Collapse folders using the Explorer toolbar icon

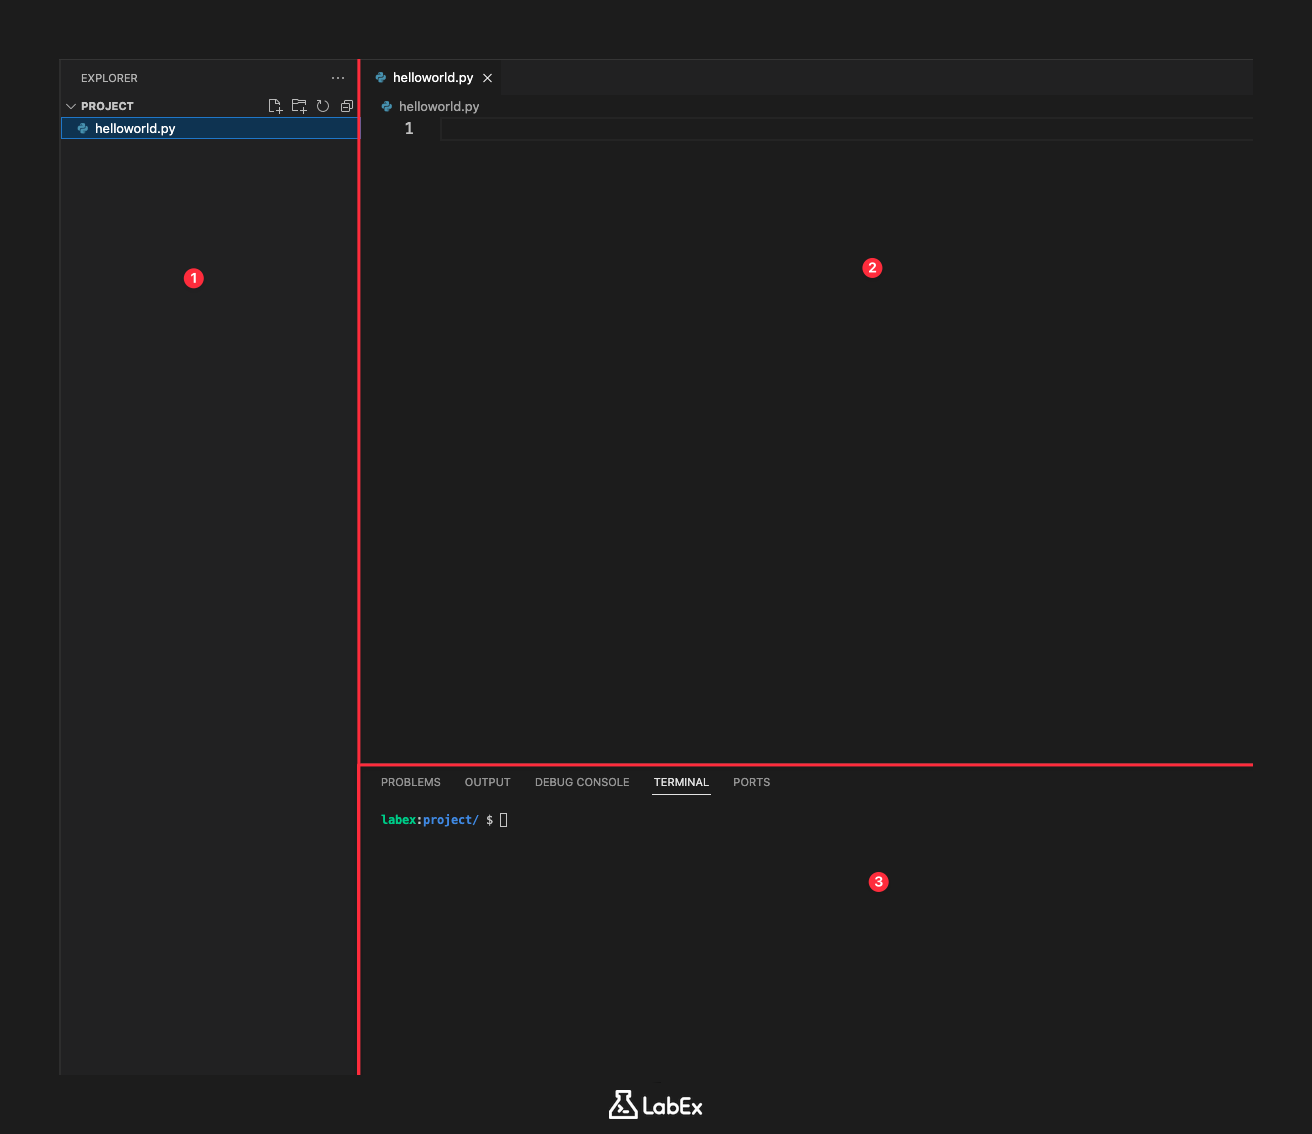347,105
